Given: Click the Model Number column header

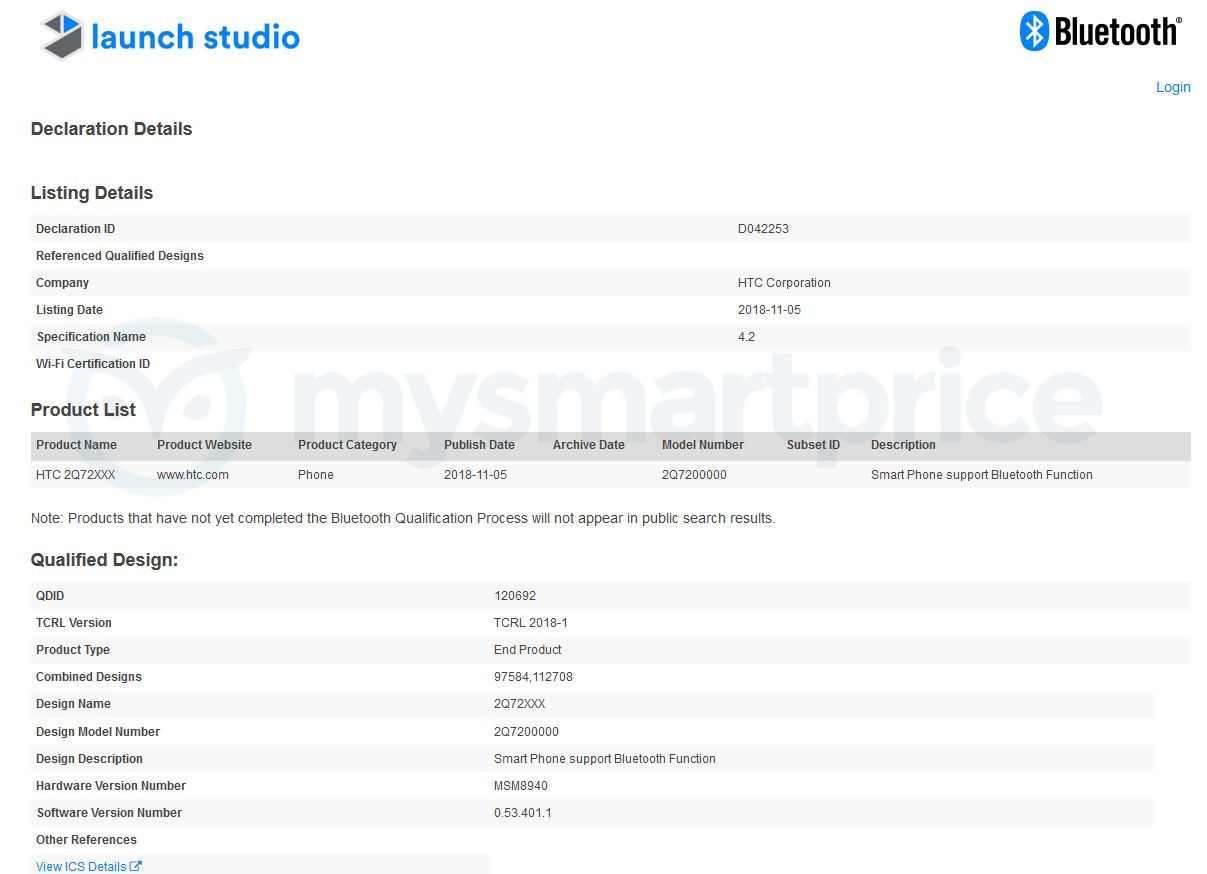Looking at the screenshot, I should (x=702, y=445).
